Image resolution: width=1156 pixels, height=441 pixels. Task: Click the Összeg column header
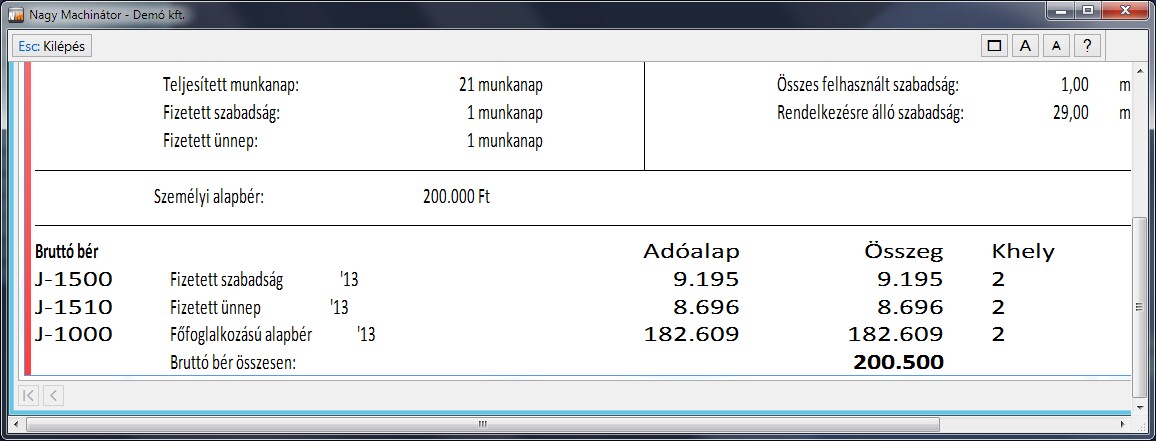click(903, 252)
